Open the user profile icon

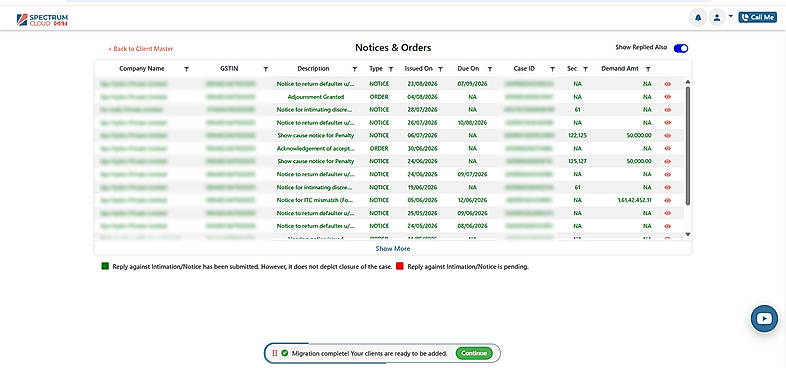click(x=717, y=18)
